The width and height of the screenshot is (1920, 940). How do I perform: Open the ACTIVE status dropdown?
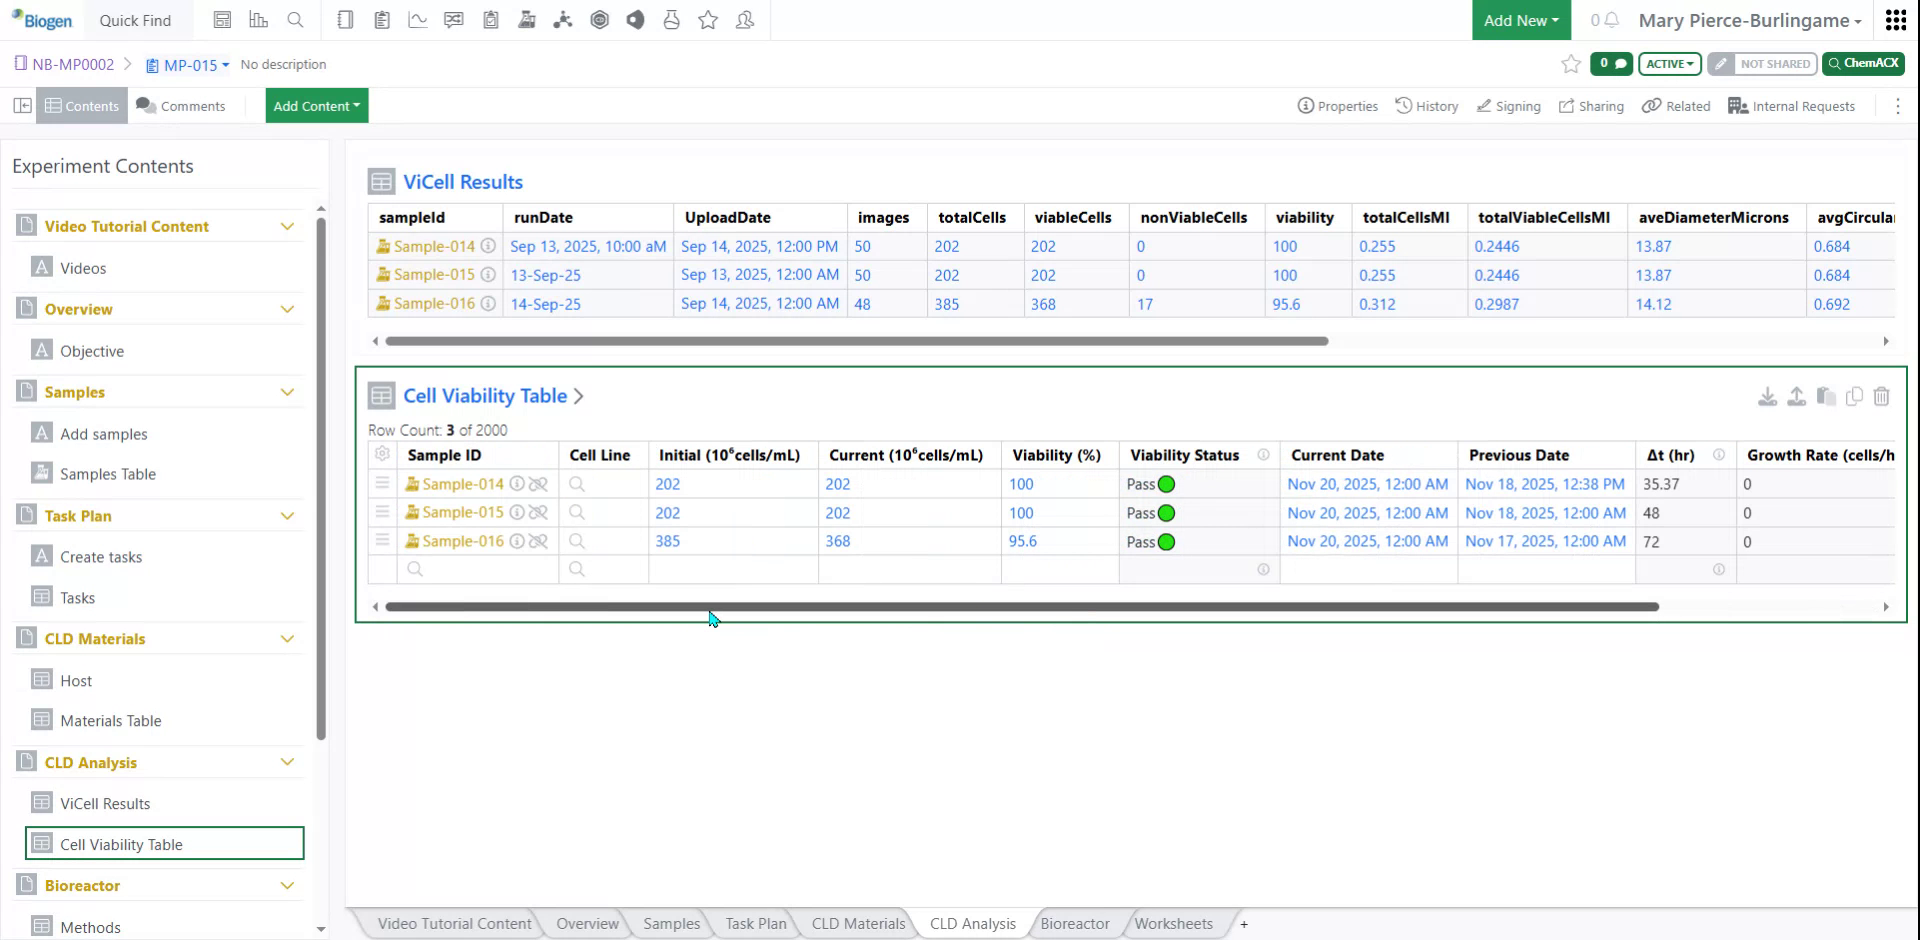coord(1669,63)
